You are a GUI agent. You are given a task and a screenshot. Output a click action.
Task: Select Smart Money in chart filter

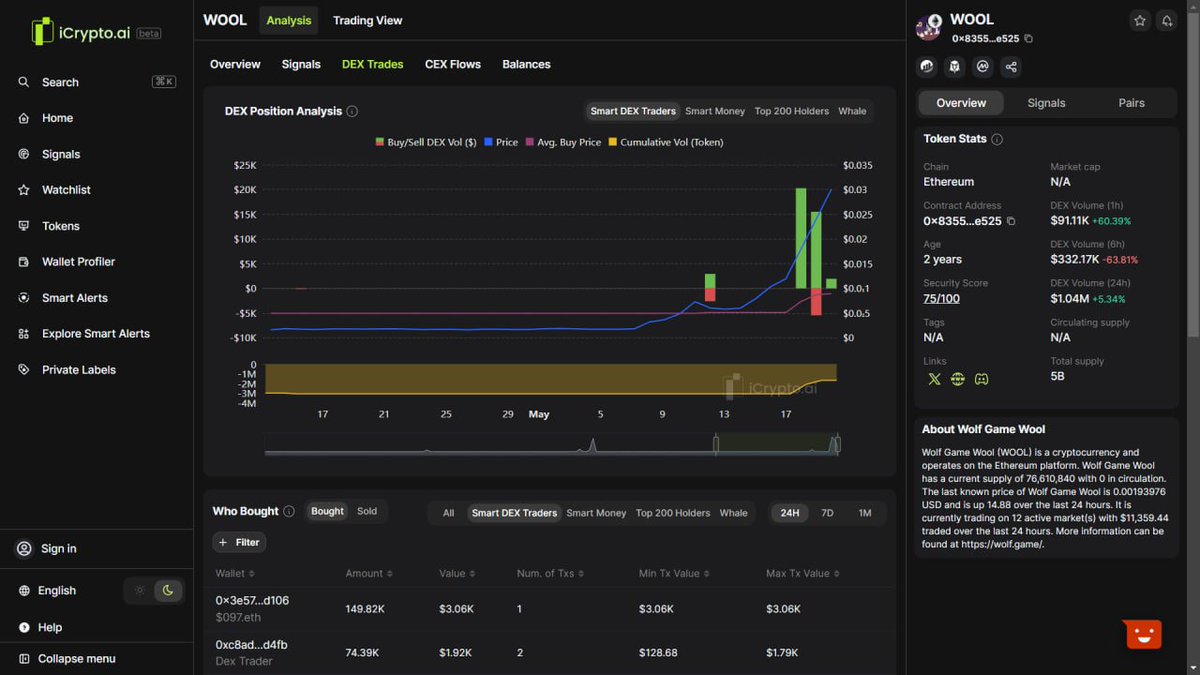pyautogui.click(x=715, y=111)
